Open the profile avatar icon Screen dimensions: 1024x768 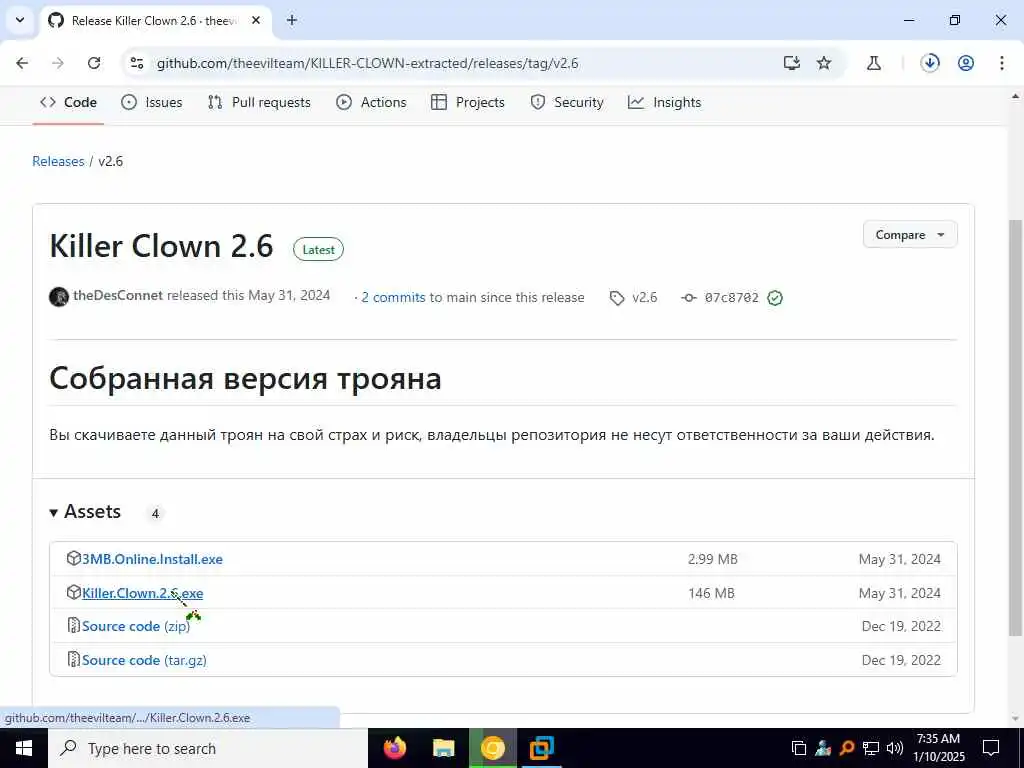pos(966,63)
